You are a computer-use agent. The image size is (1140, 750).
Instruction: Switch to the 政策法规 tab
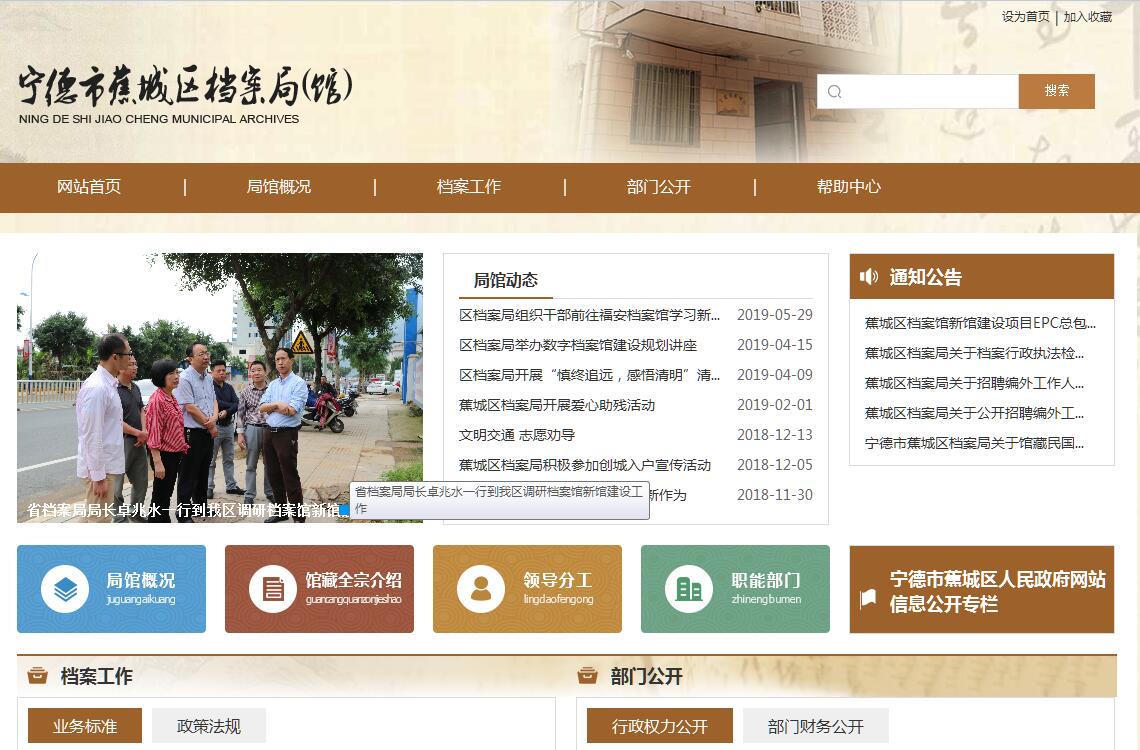point(209,726)
